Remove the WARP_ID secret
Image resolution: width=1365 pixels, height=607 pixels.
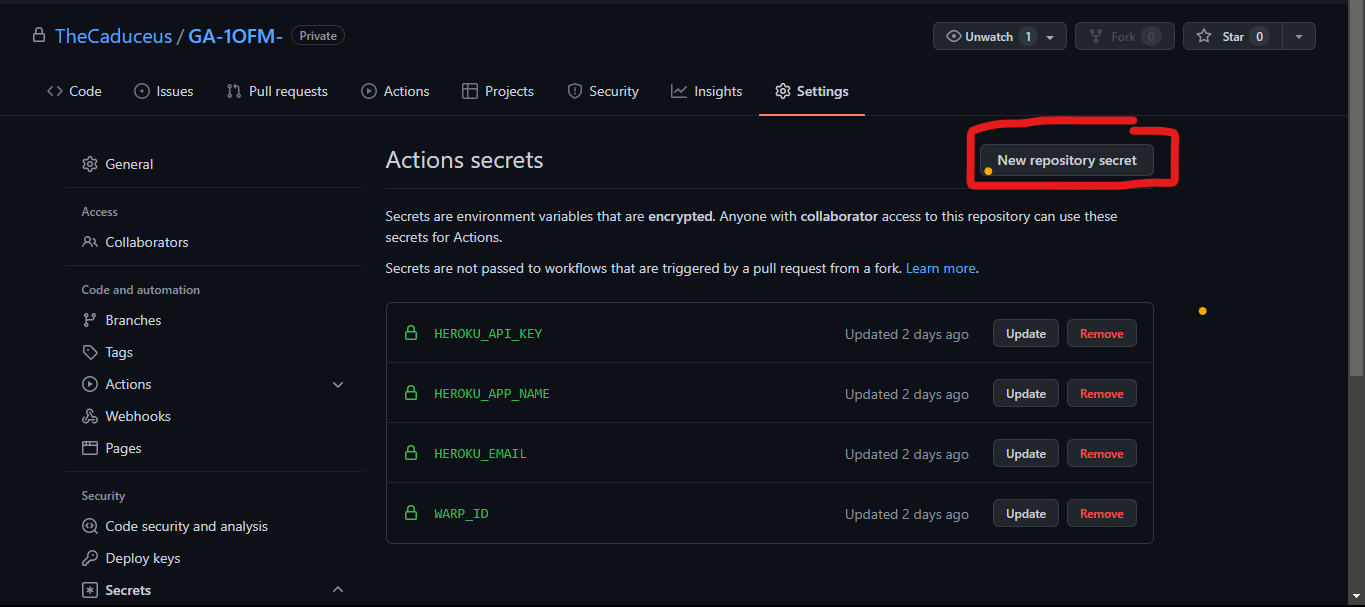[x=1101, y=513]
